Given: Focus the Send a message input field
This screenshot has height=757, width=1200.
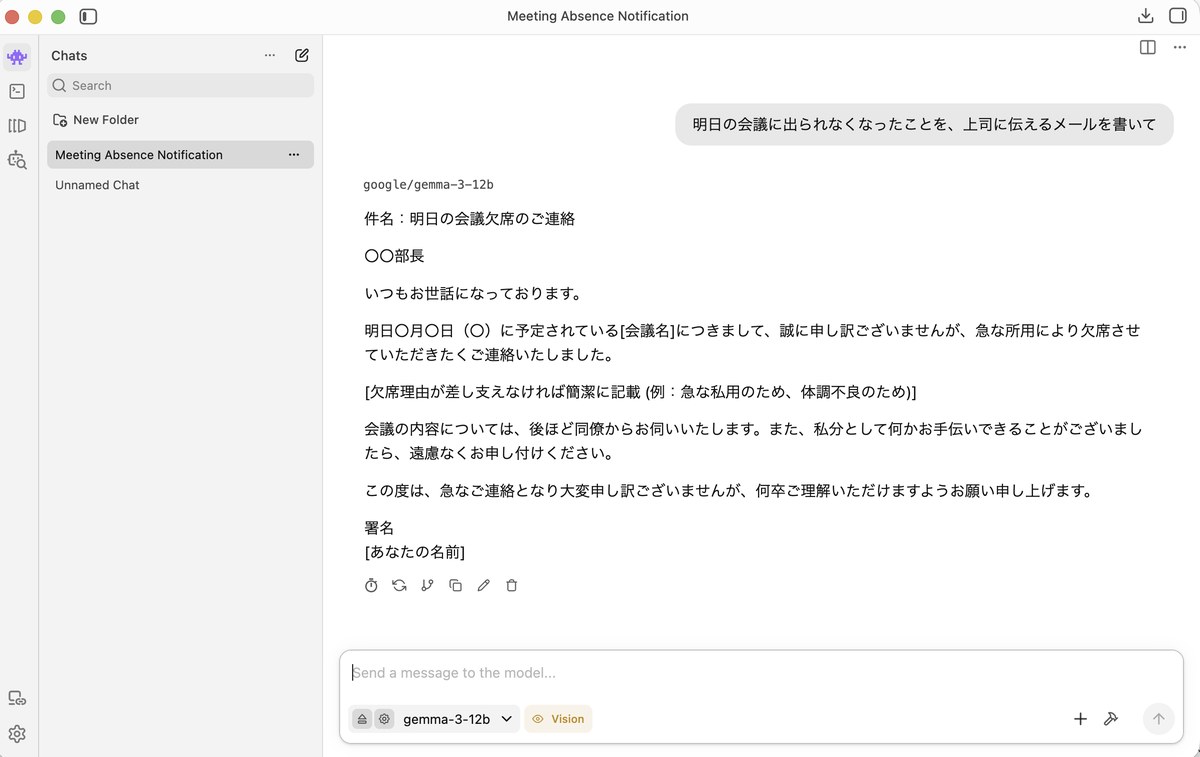Looking at the screenshot, I should coord(760,673).
